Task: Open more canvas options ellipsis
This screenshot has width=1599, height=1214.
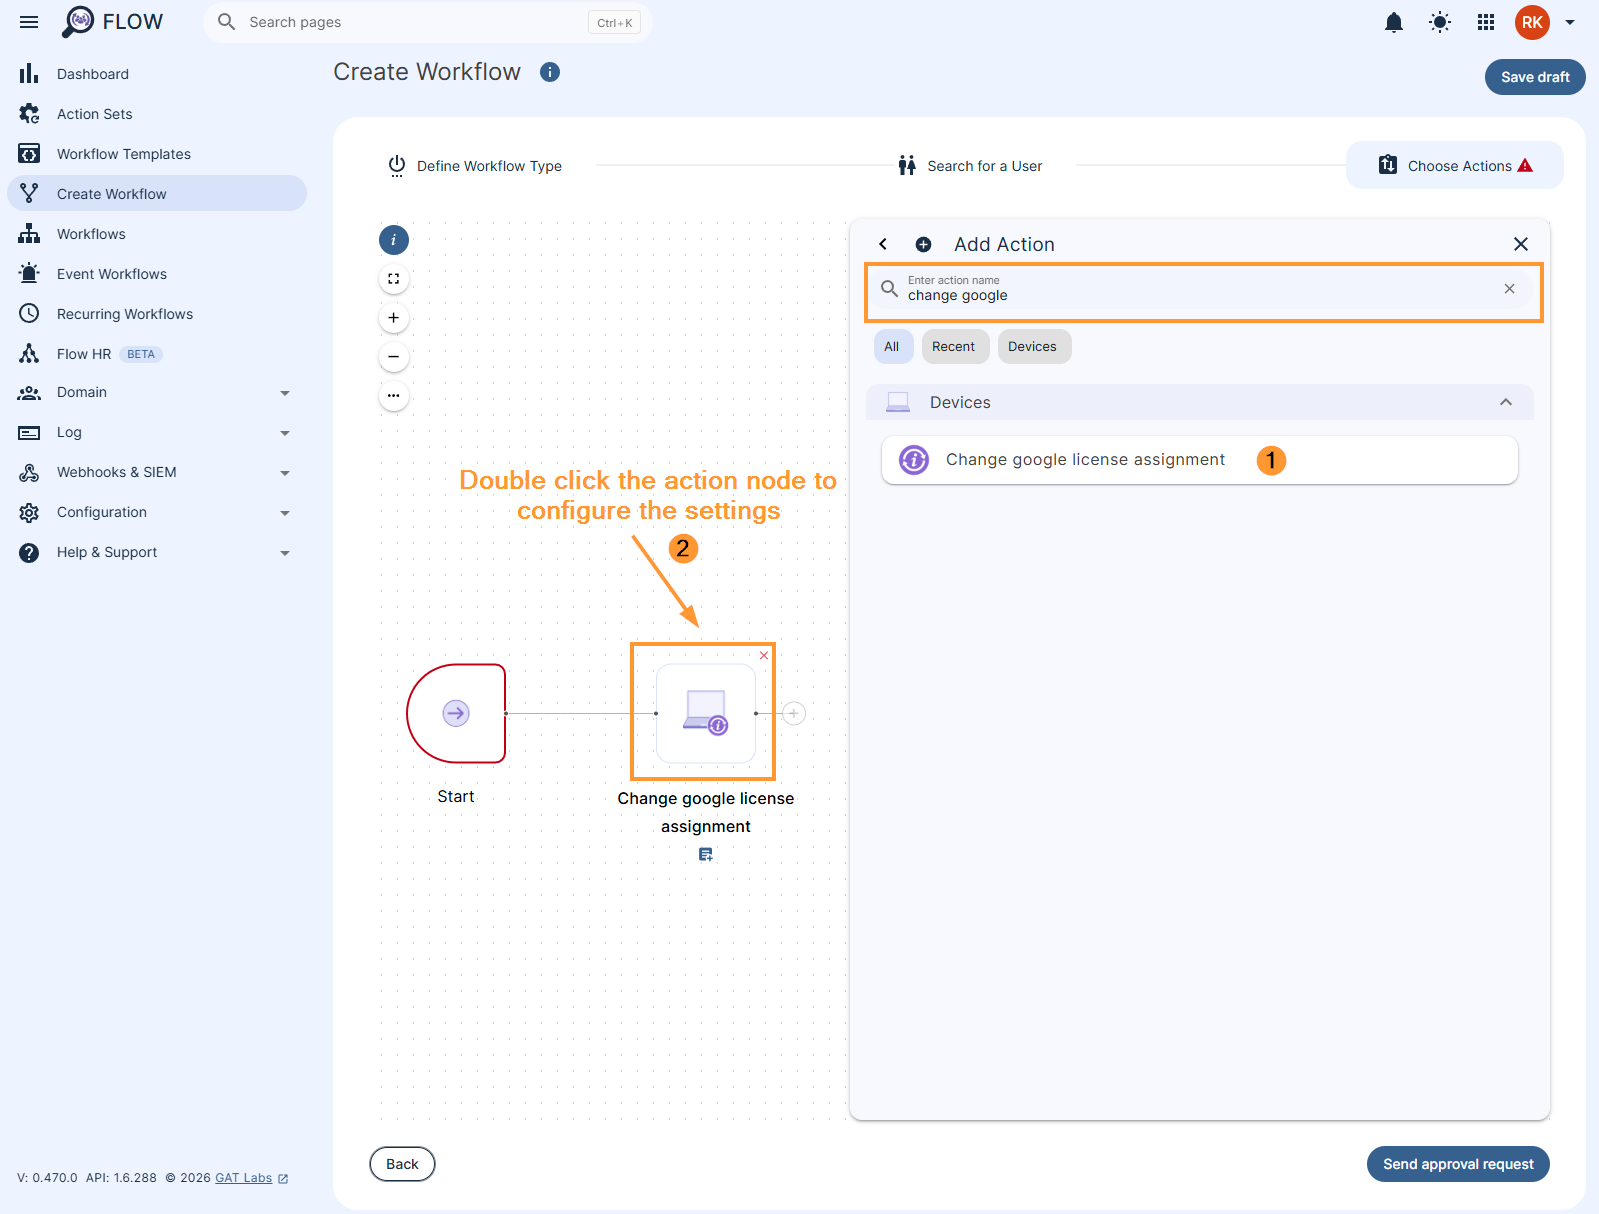Action: click(x=394, y=396)
